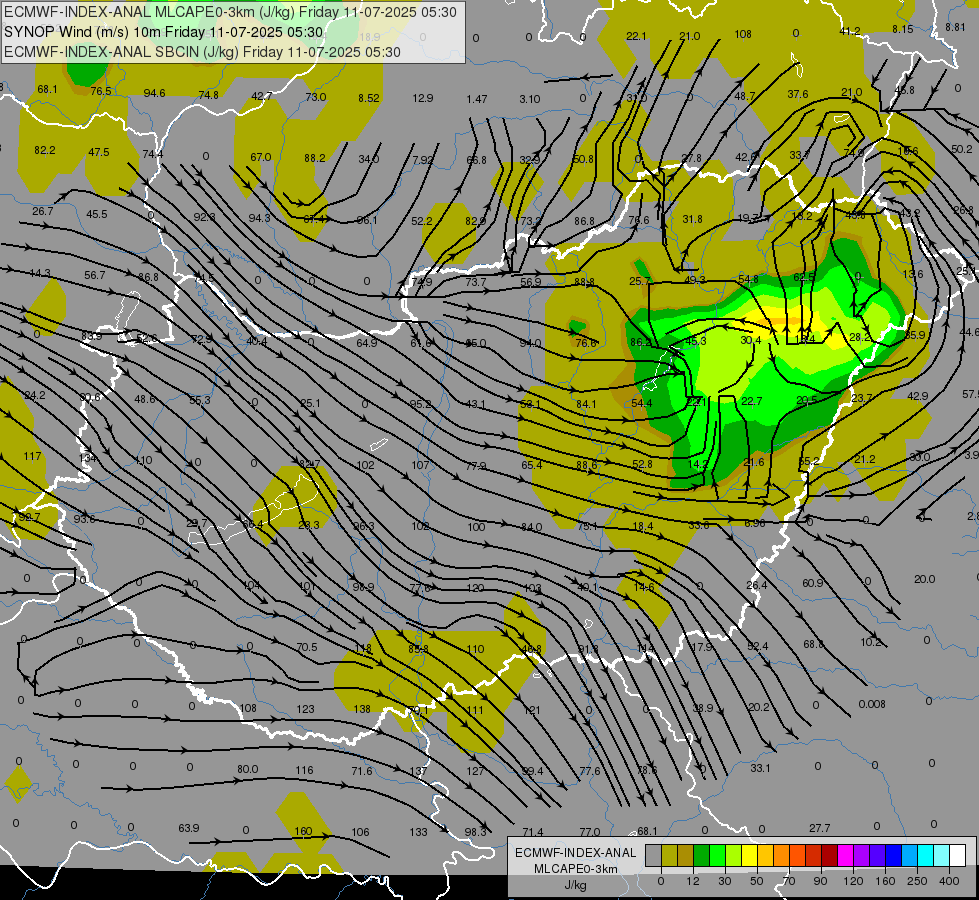Select the white swatch ending the legend
The height and width of the screenshot is (900, 979).
[x=958, y=856]
